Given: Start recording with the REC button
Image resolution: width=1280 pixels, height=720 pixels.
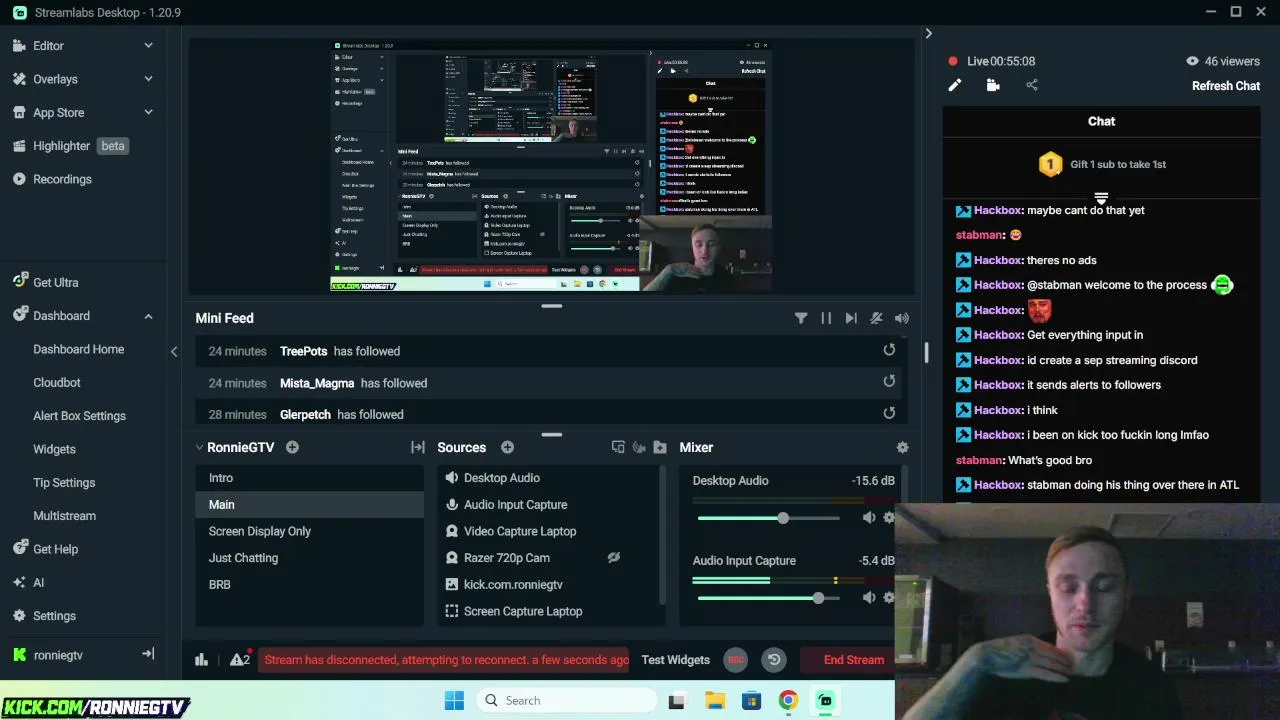Looking at the screenshot, I should (x=736, y=660).
